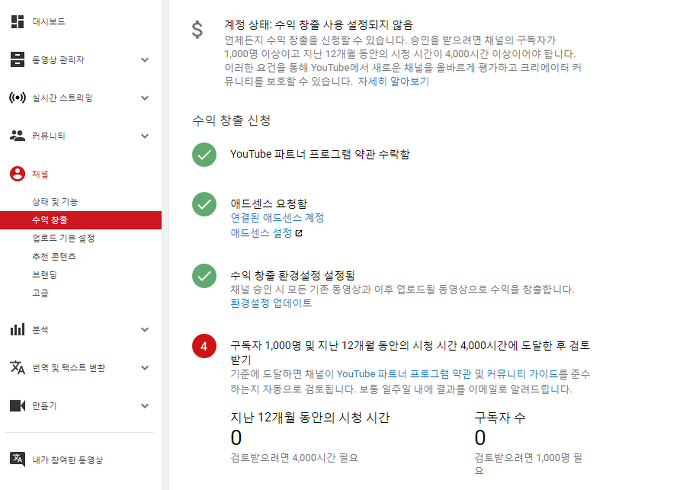Image resolution: width=683 pixels, height=490 pixels.
Task: Click the 동영상 관리자 video manager icon
Action: click(x=17, y=59)
